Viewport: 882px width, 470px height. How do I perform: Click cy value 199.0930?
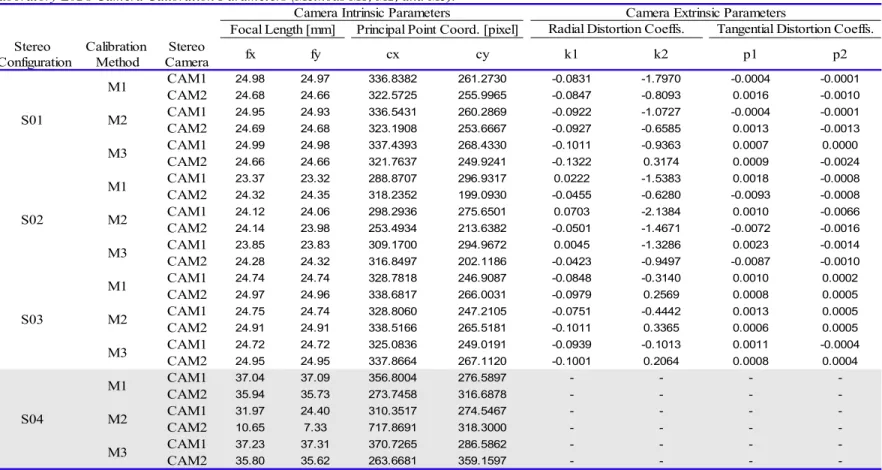point(482,195)
